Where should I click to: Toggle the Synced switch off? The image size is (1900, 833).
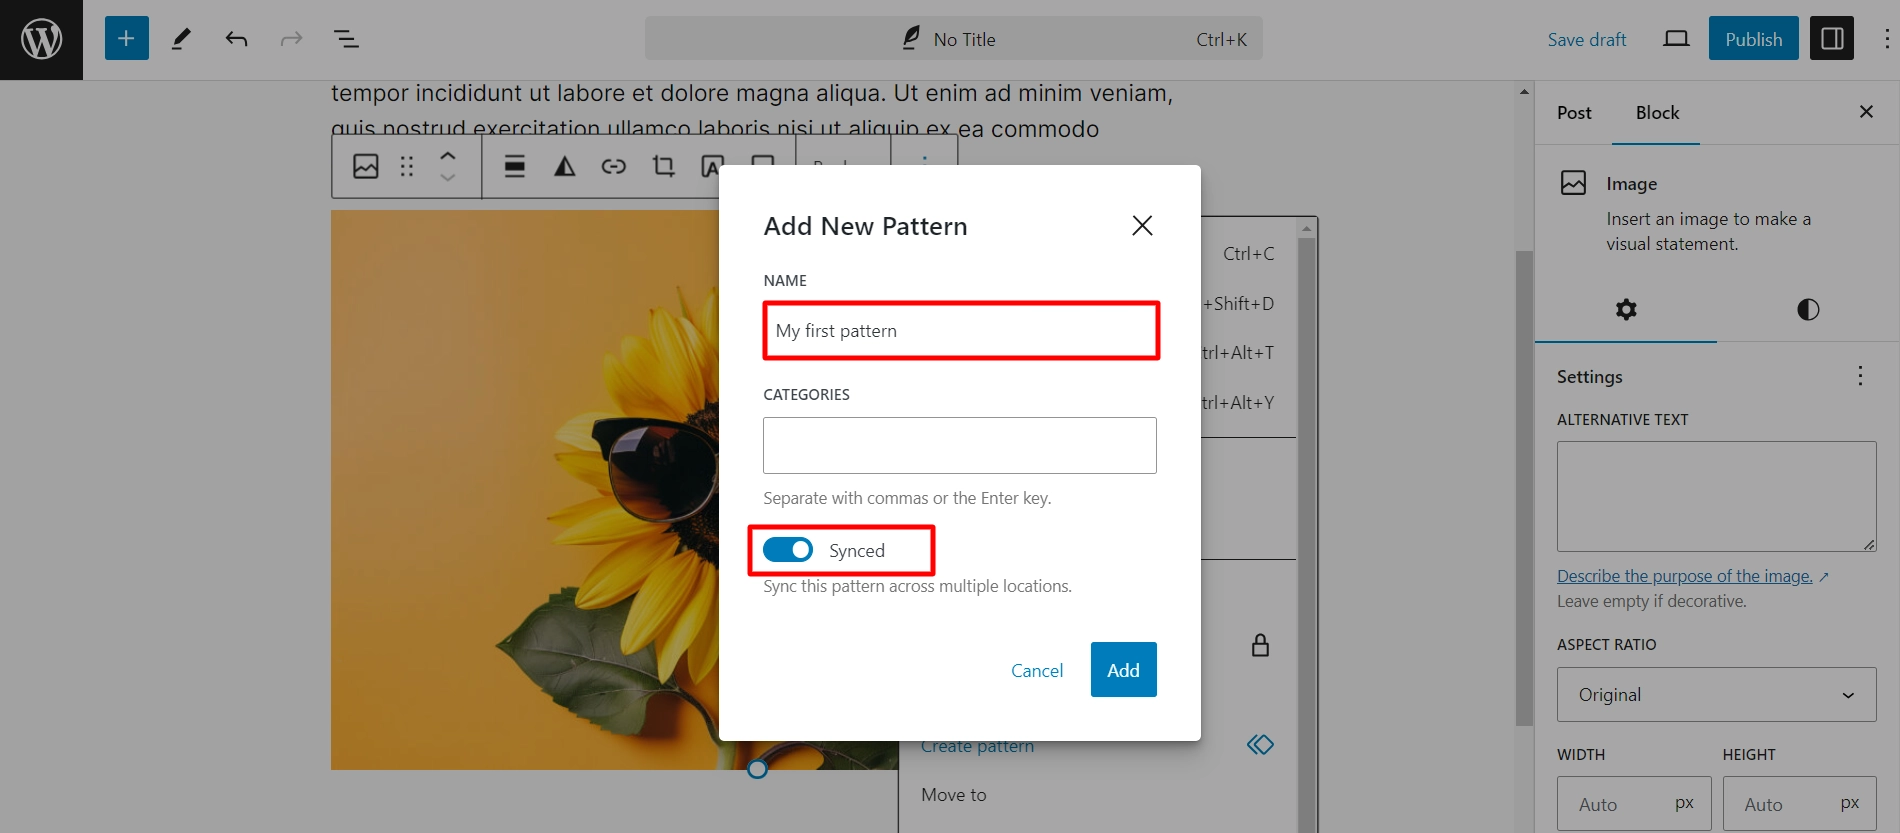pos(788,550)
